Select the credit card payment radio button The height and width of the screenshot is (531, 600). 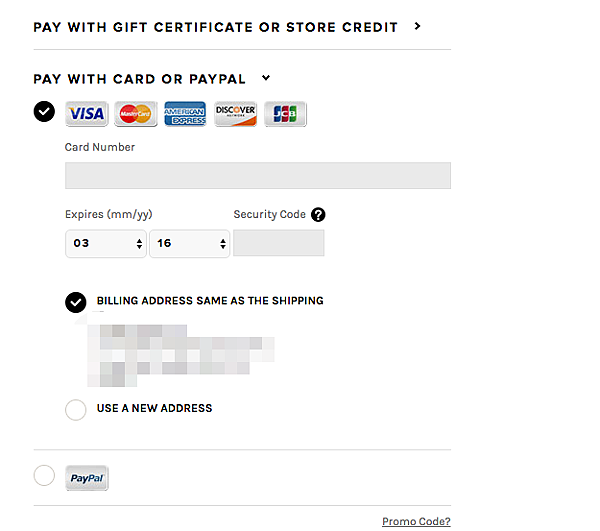pyautogui.click(x=44, y=111)
